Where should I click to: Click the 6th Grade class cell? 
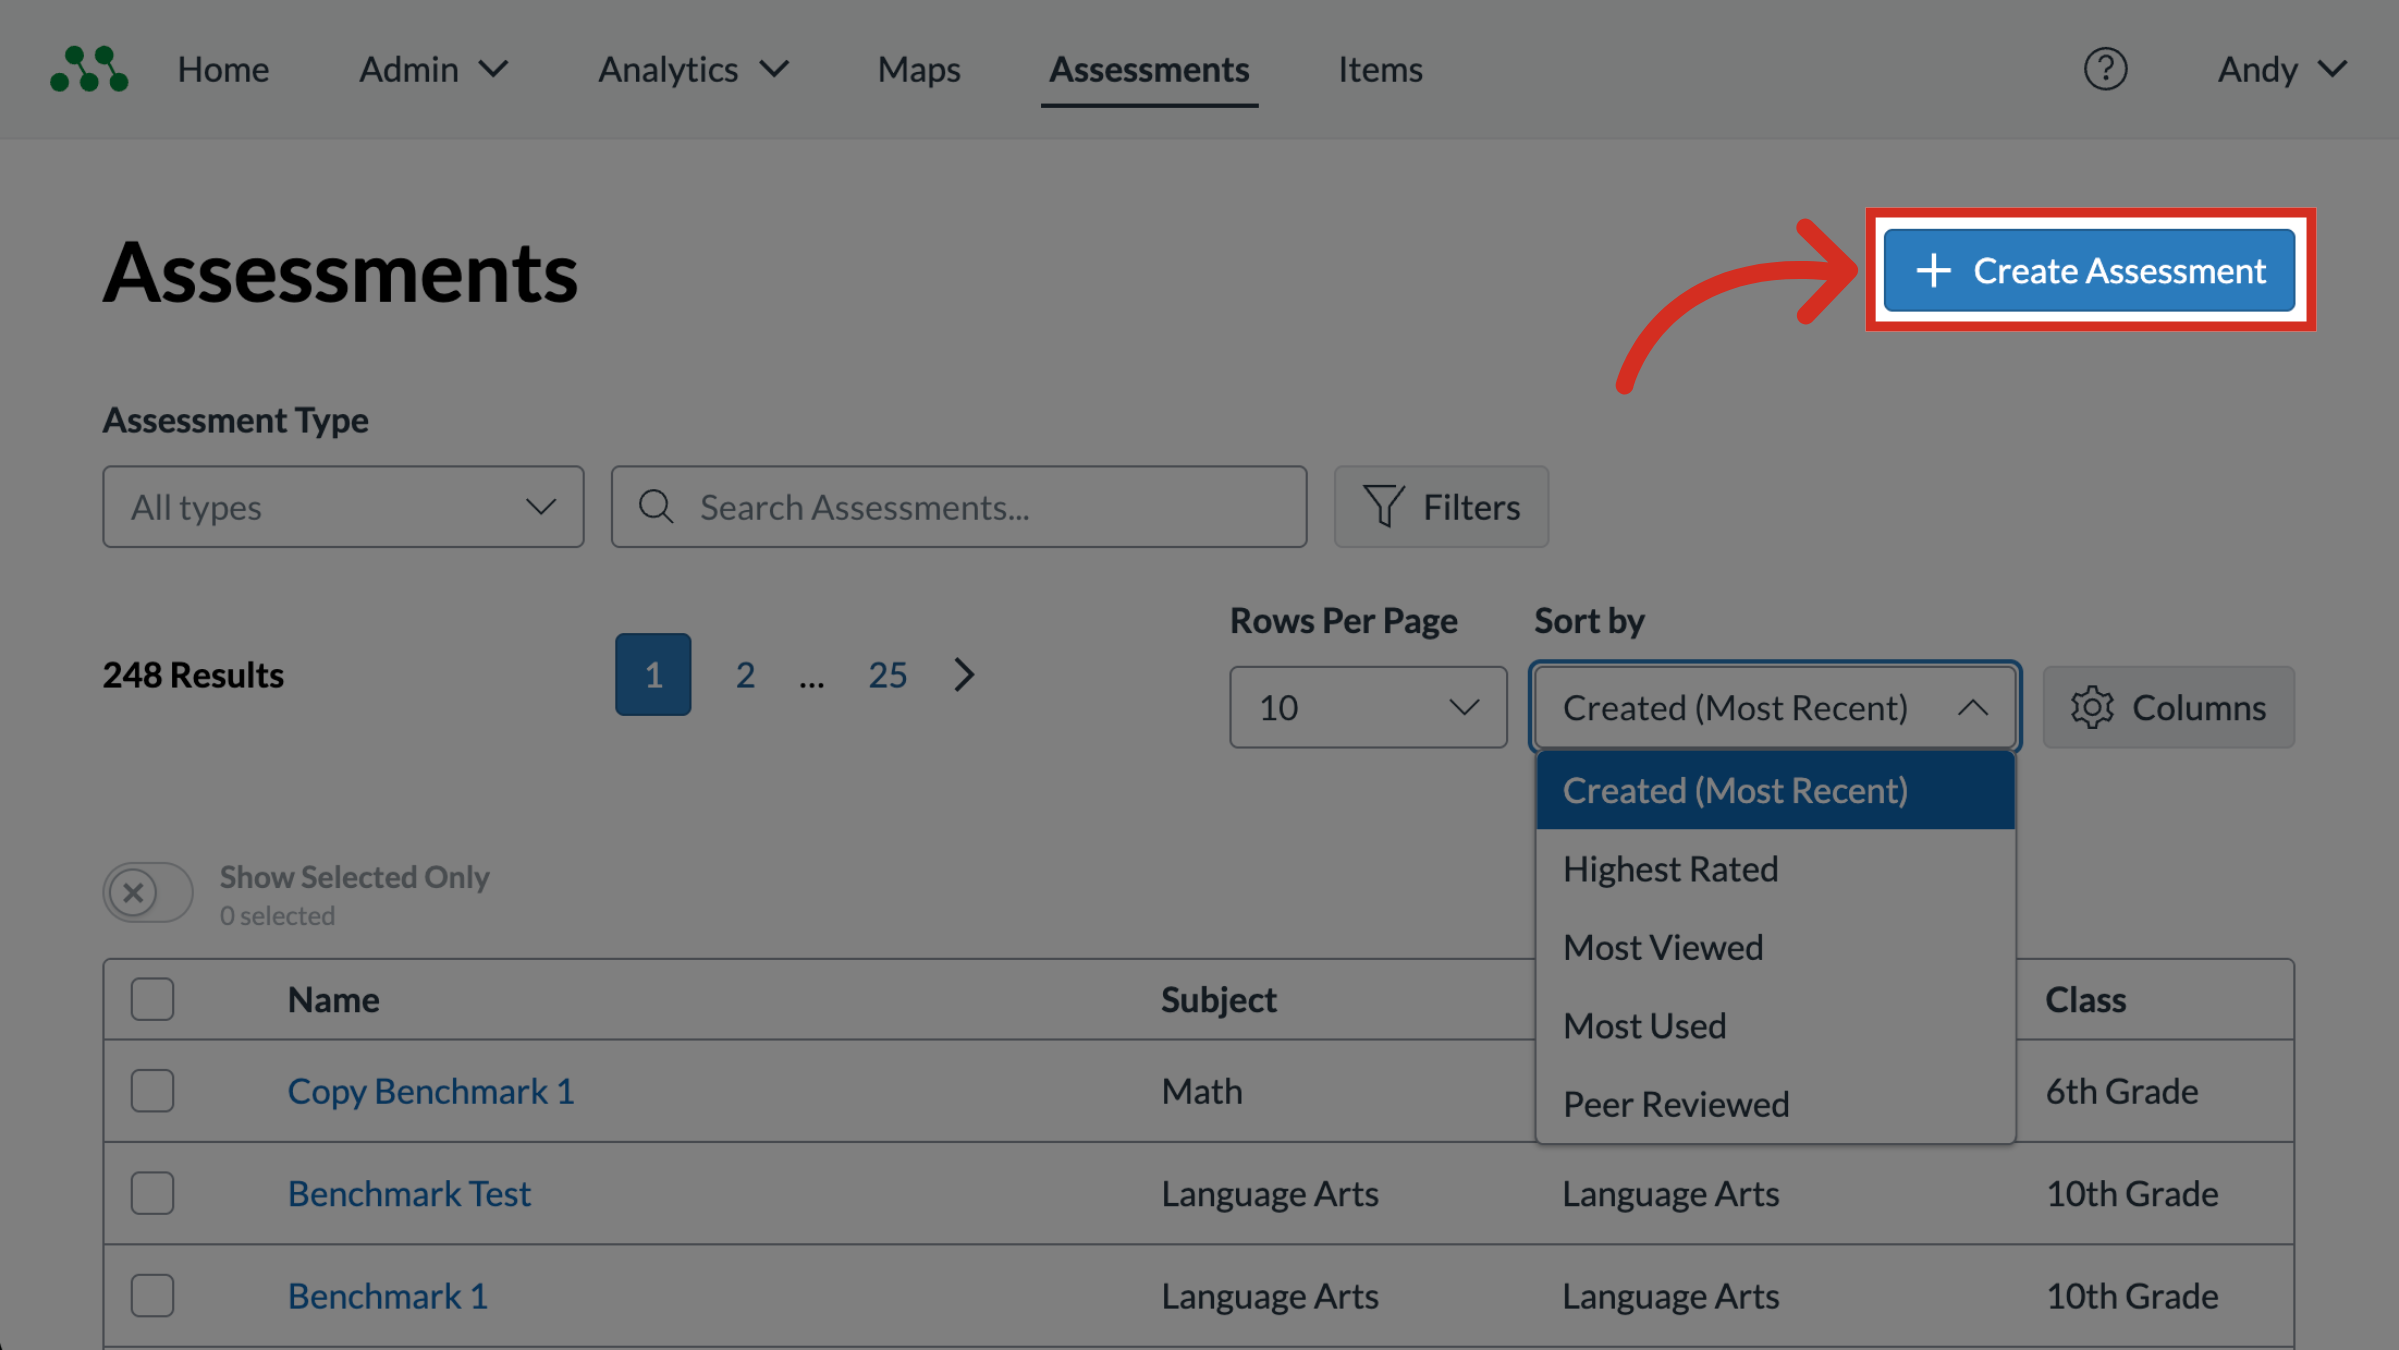click(2122, 1091)
